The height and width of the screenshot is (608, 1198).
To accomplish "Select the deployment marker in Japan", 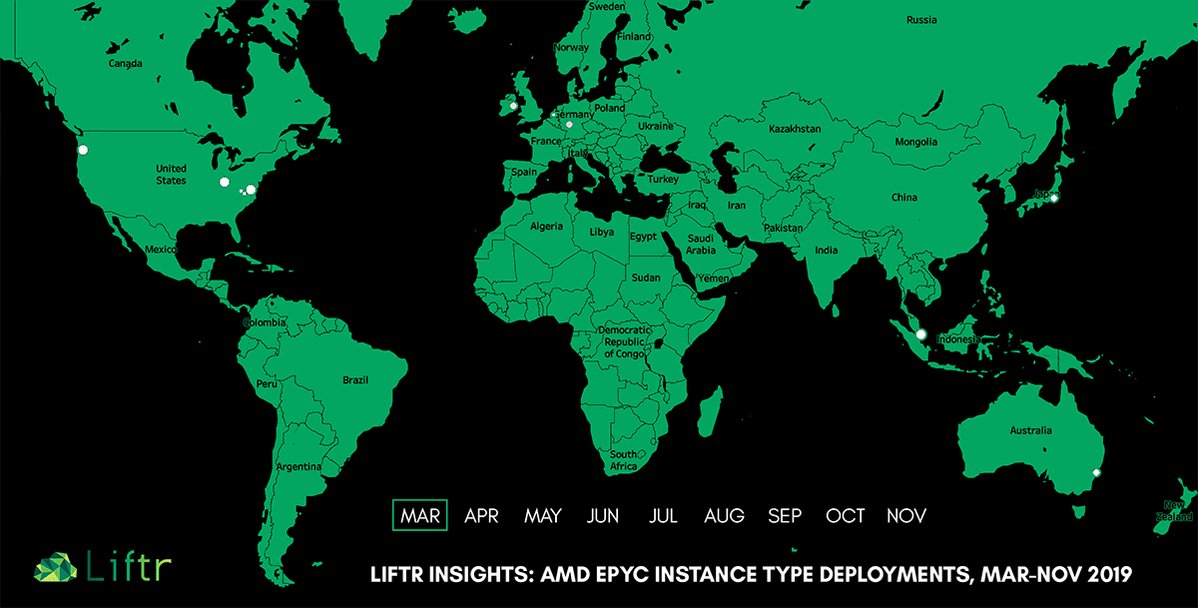I will click(1054, 198).
